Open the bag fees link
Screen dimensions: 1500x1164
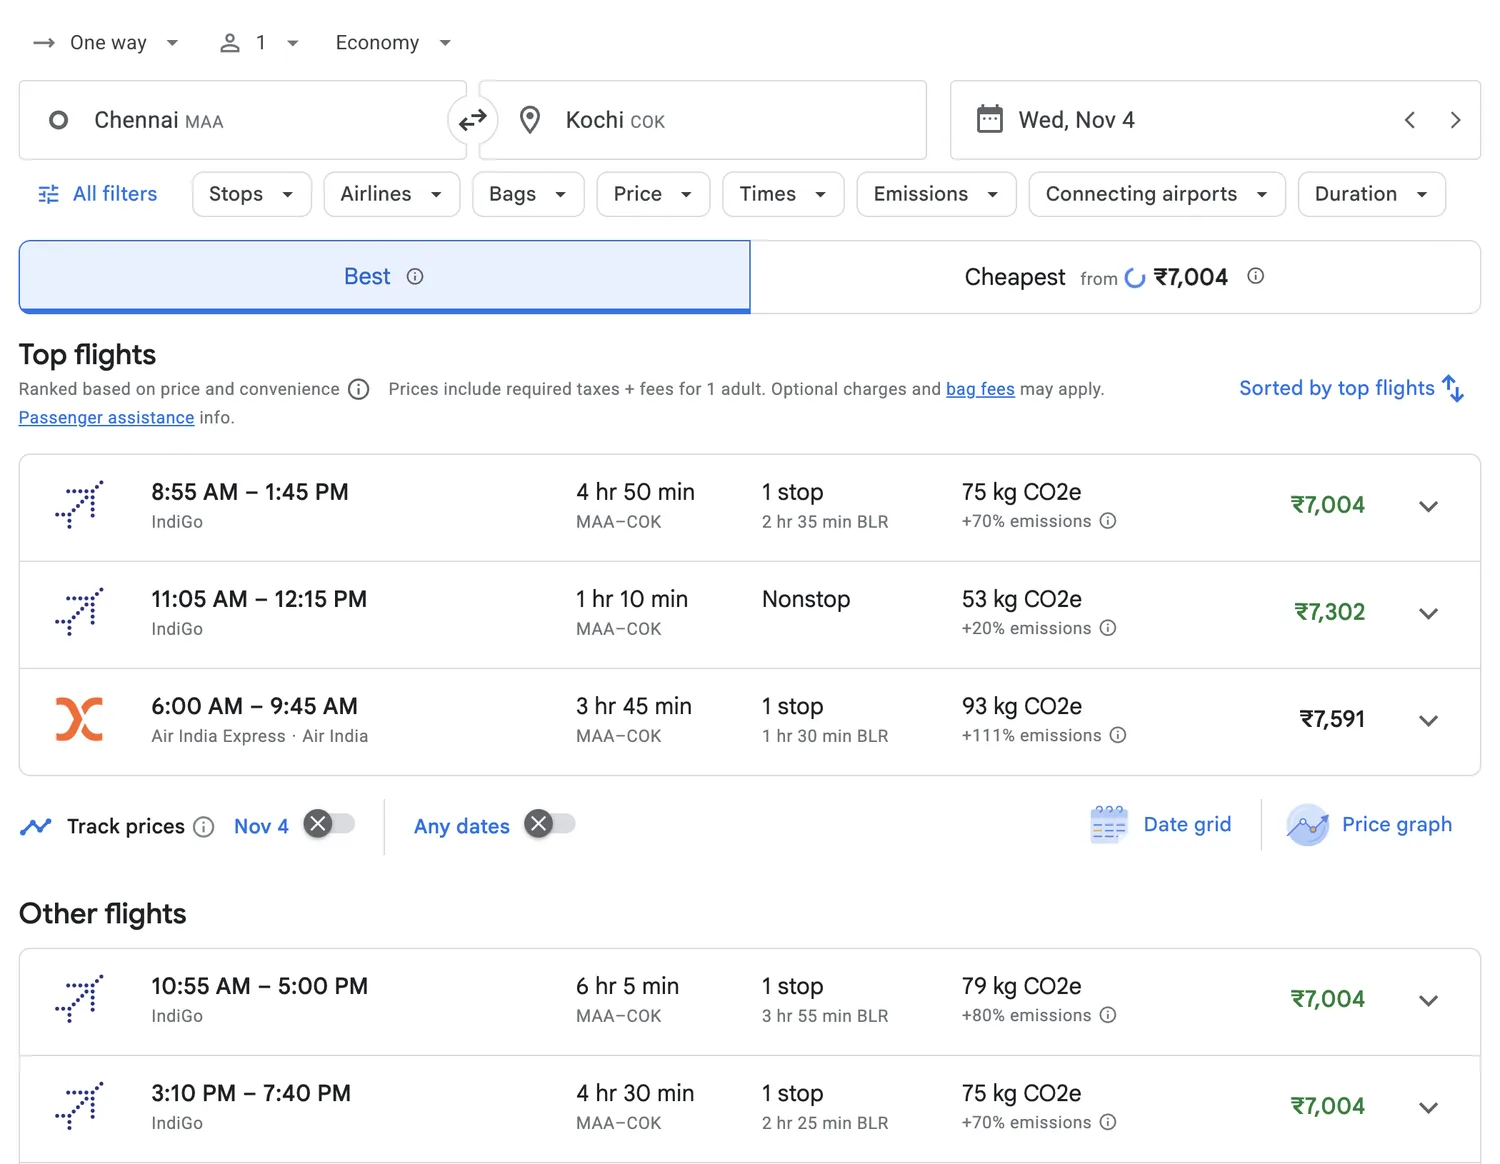[x=980, y=389]
